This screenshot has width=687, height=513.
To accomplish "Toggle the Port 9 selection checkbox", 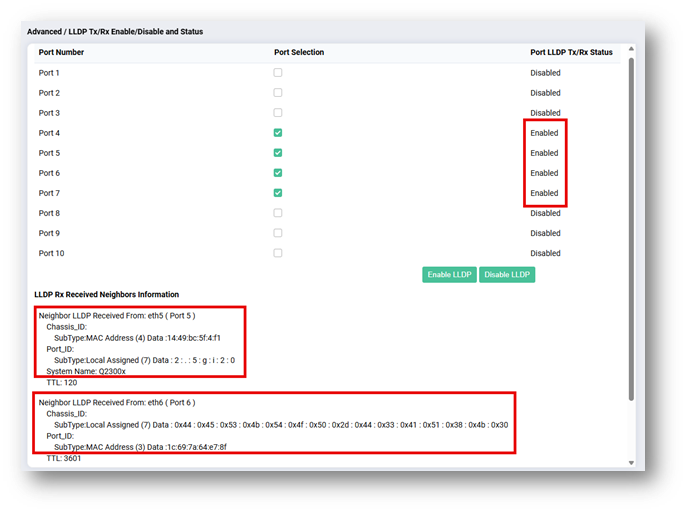I will click(278, 233).
